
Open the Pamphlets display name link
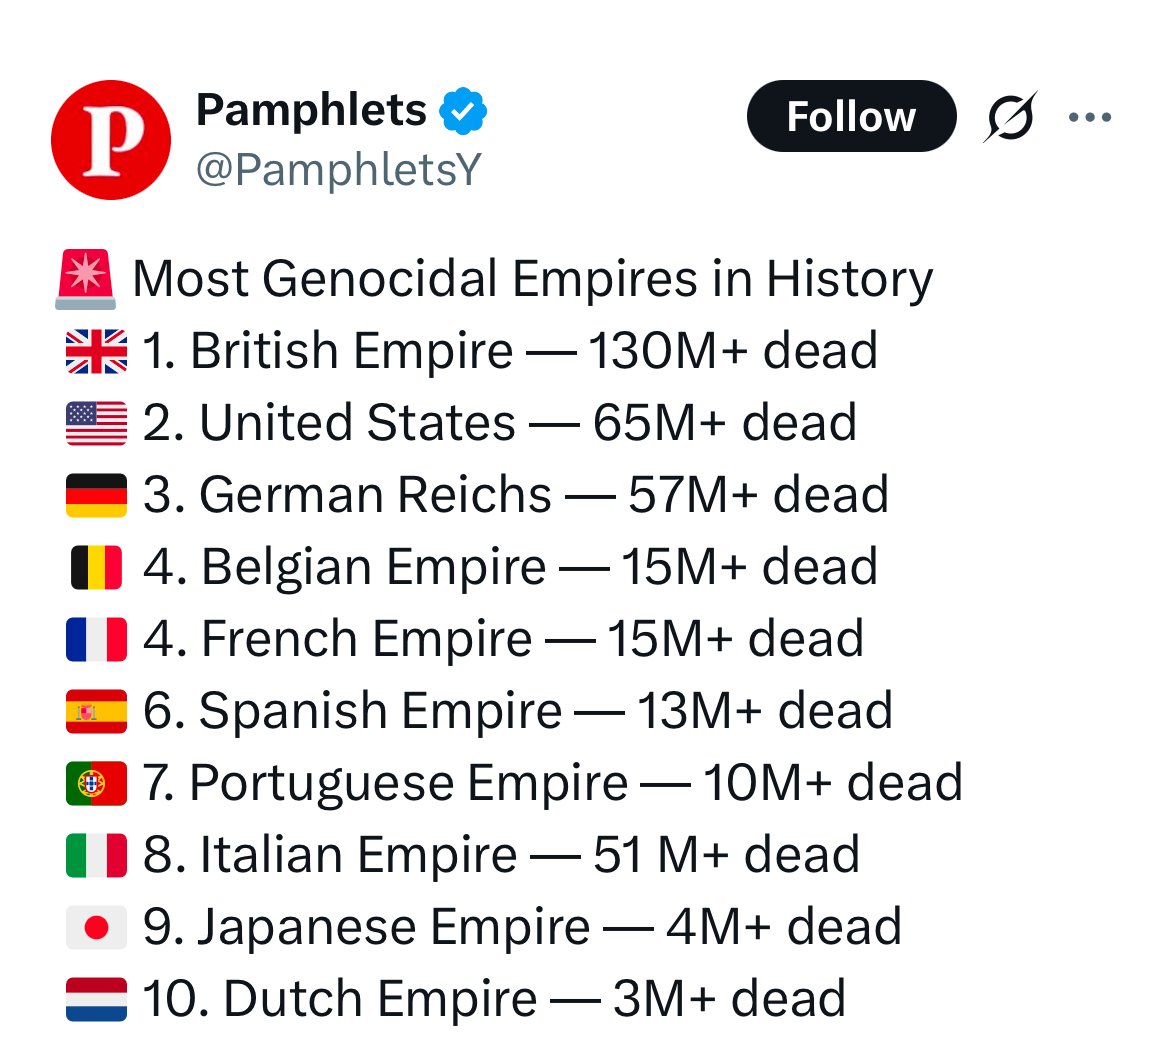311,110
